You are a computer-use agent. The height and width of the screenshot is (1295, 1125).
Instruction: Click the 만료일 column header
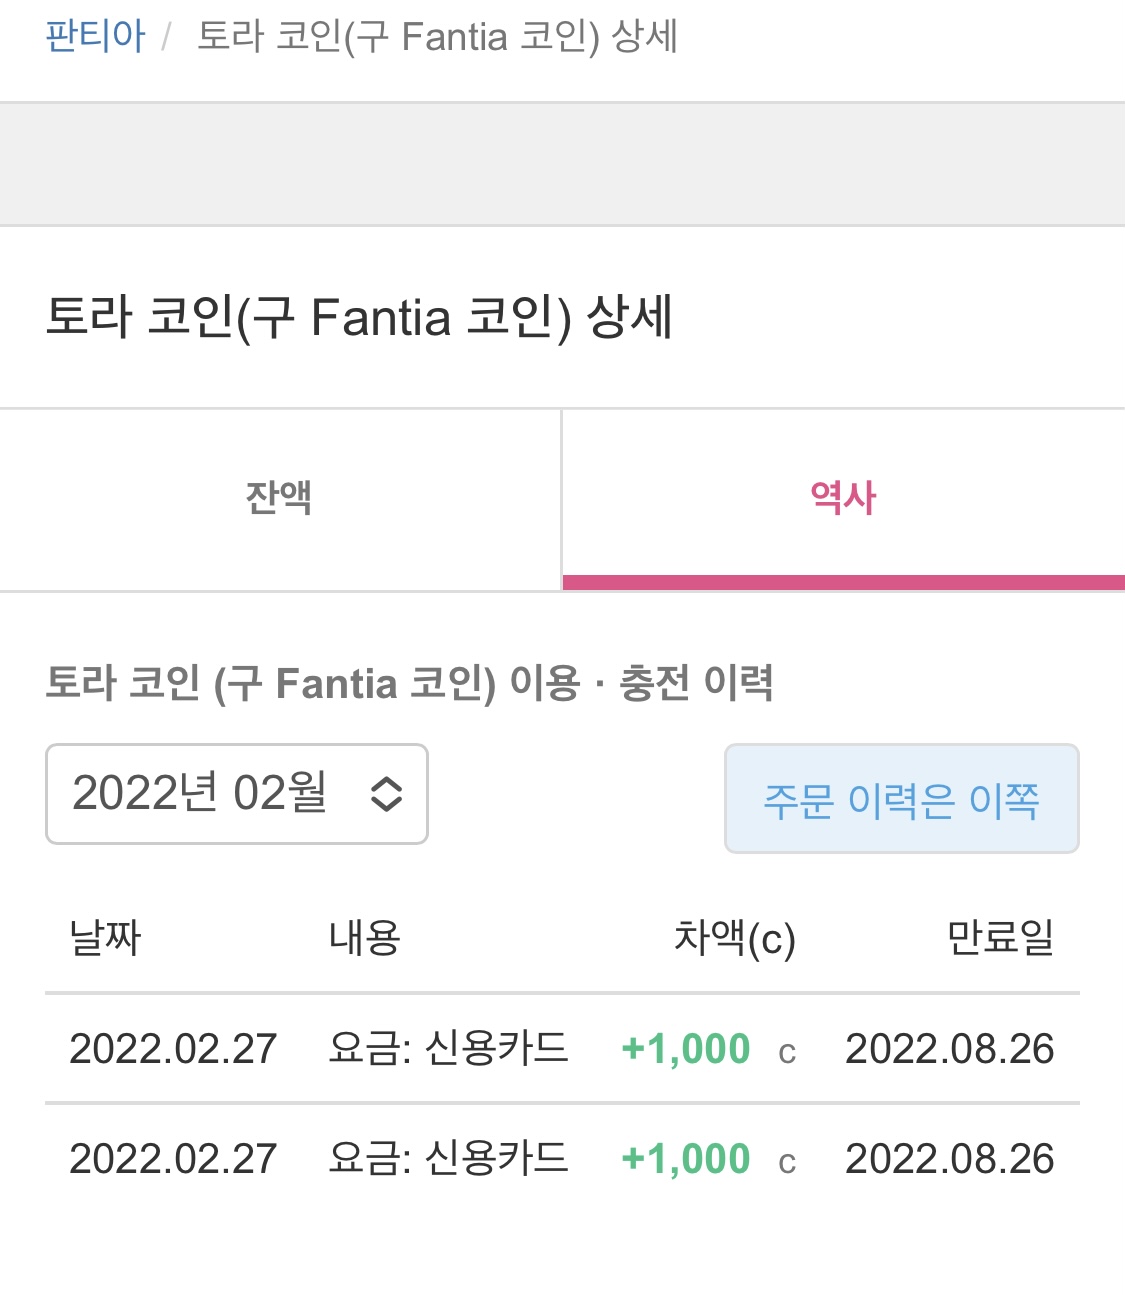point(1000,938)
